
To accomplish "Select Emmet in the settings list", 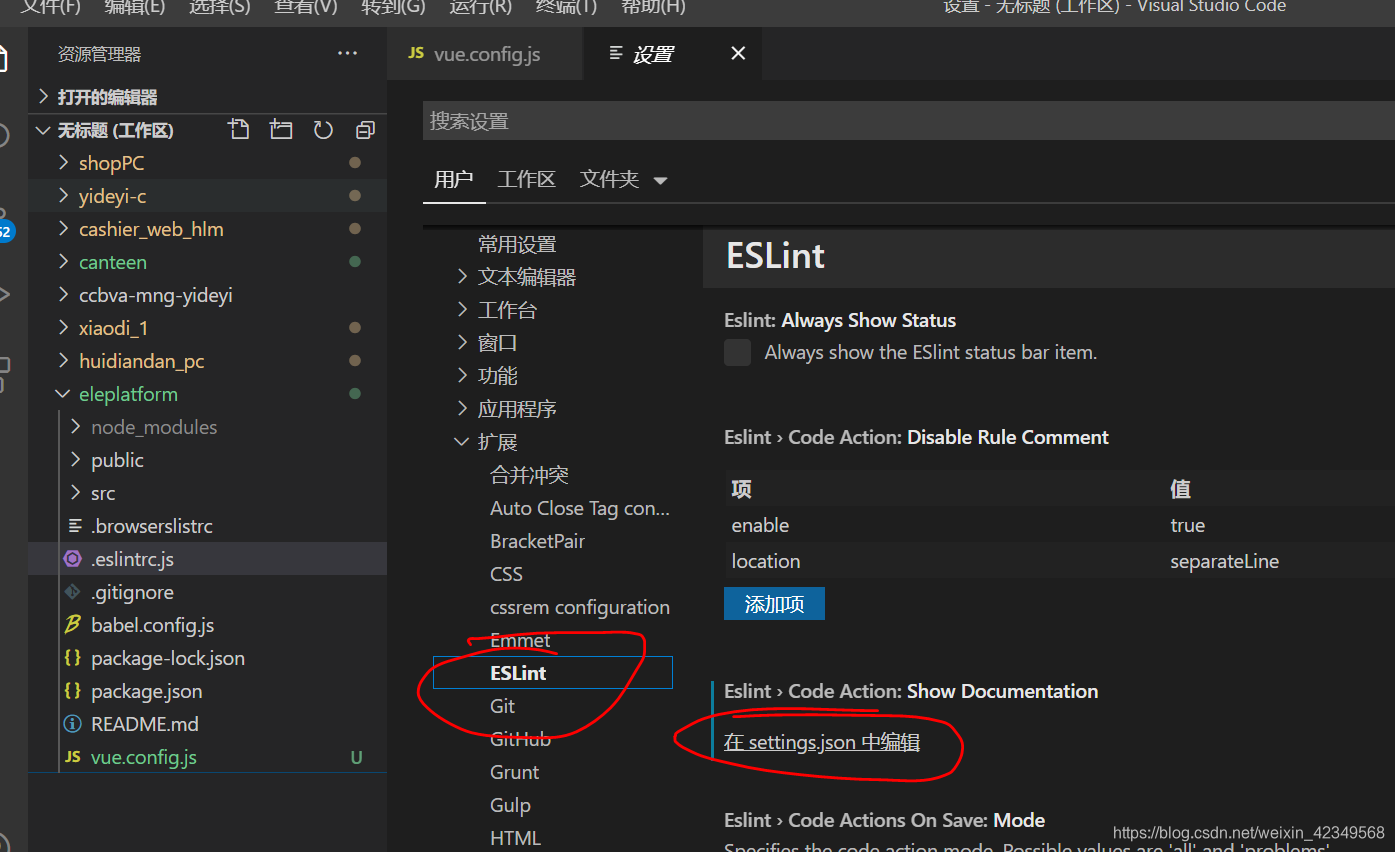I will click(520, 640).
